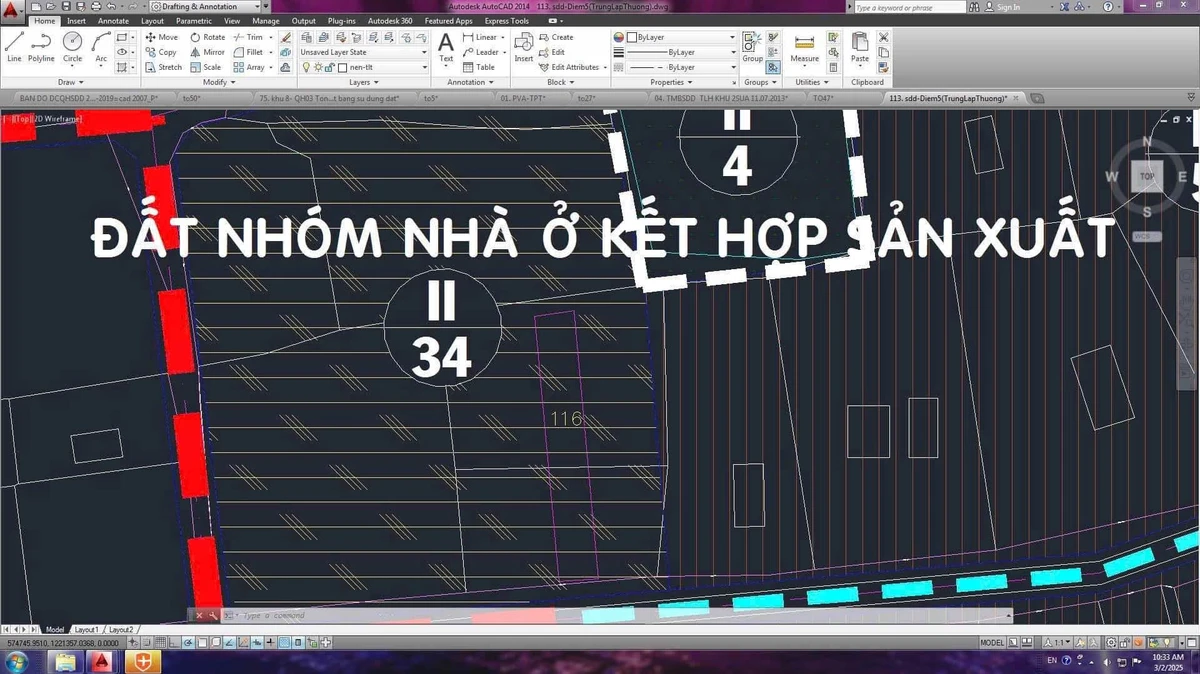Toggle MODEL space button in status bar

(x=992, y=643)
